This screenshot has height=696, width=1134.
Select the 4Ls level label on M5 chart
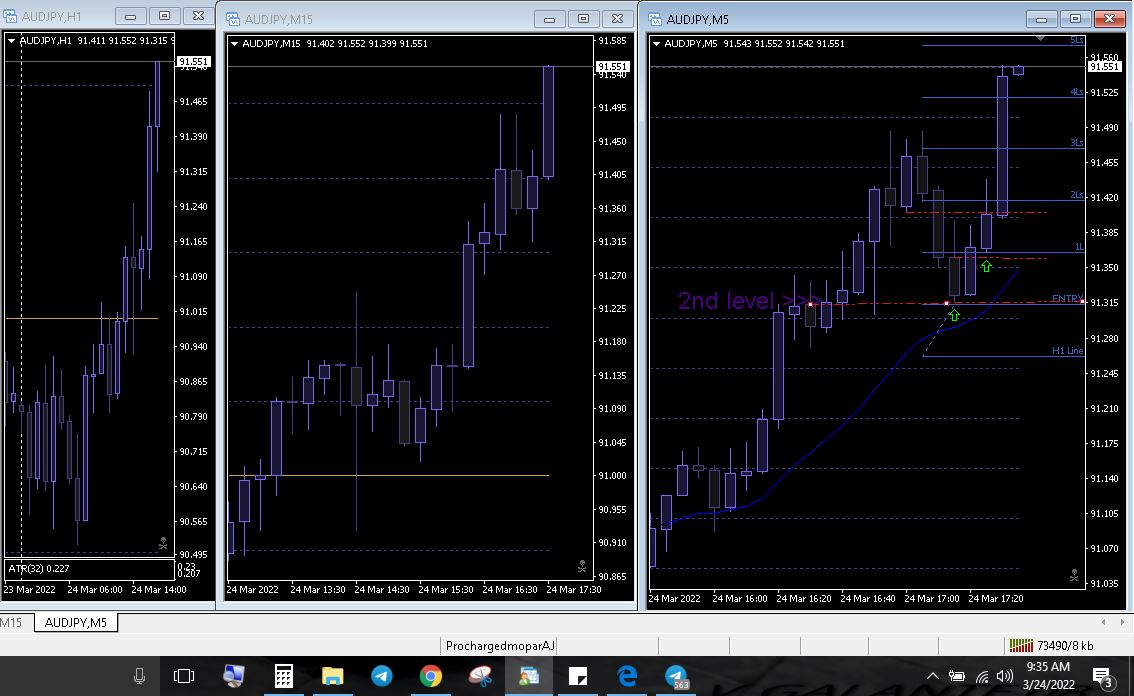[1076, 91]
